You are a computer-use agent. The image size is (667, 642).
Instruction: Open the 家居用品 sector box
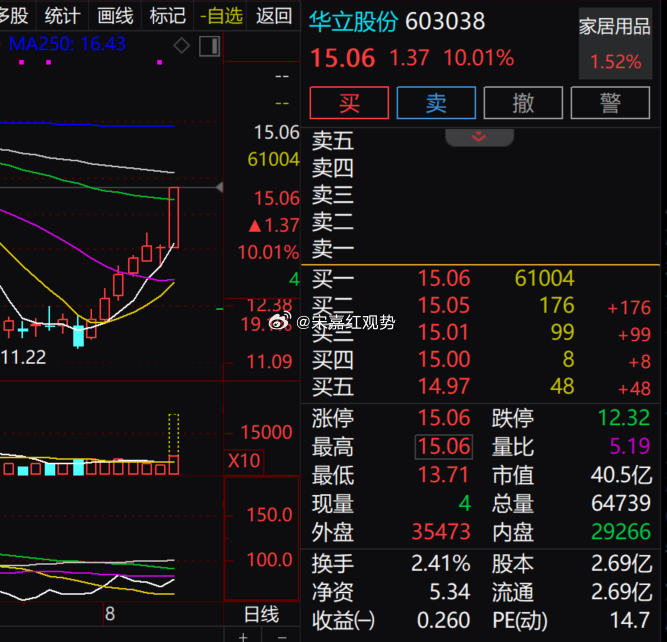[615, 43]
